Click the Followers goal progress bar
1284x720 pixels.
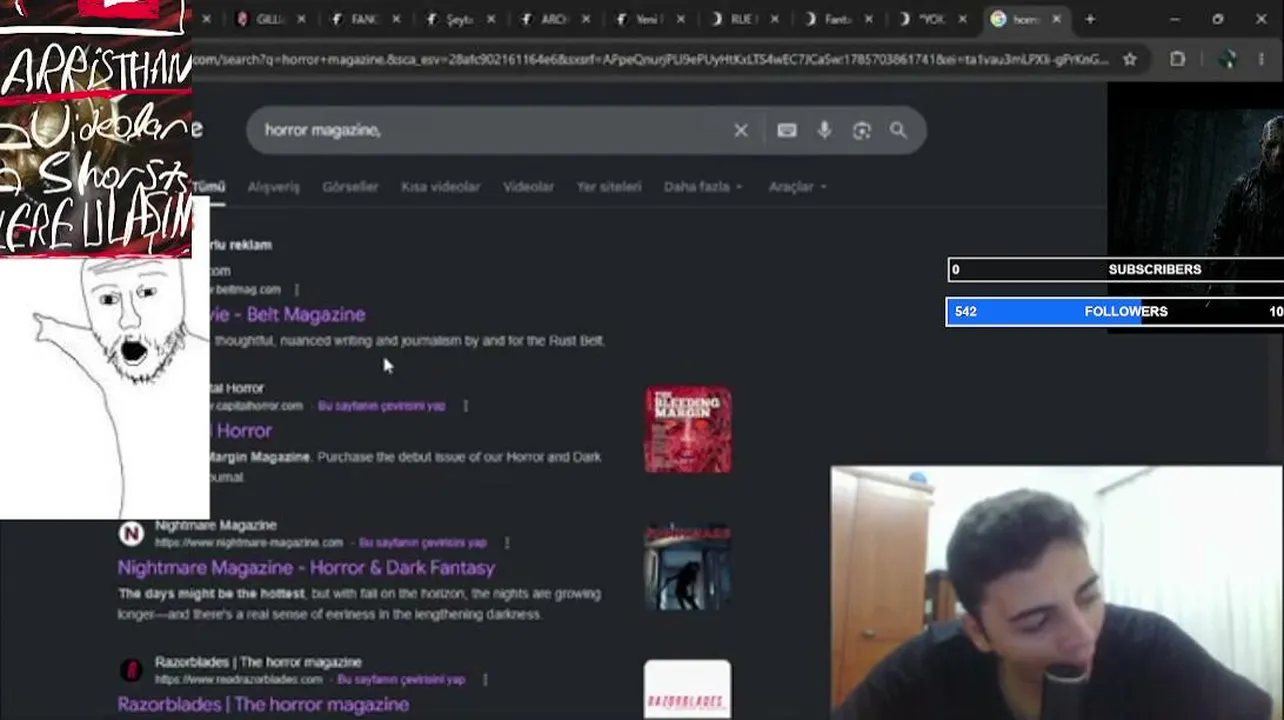(x=1115, y=312)
